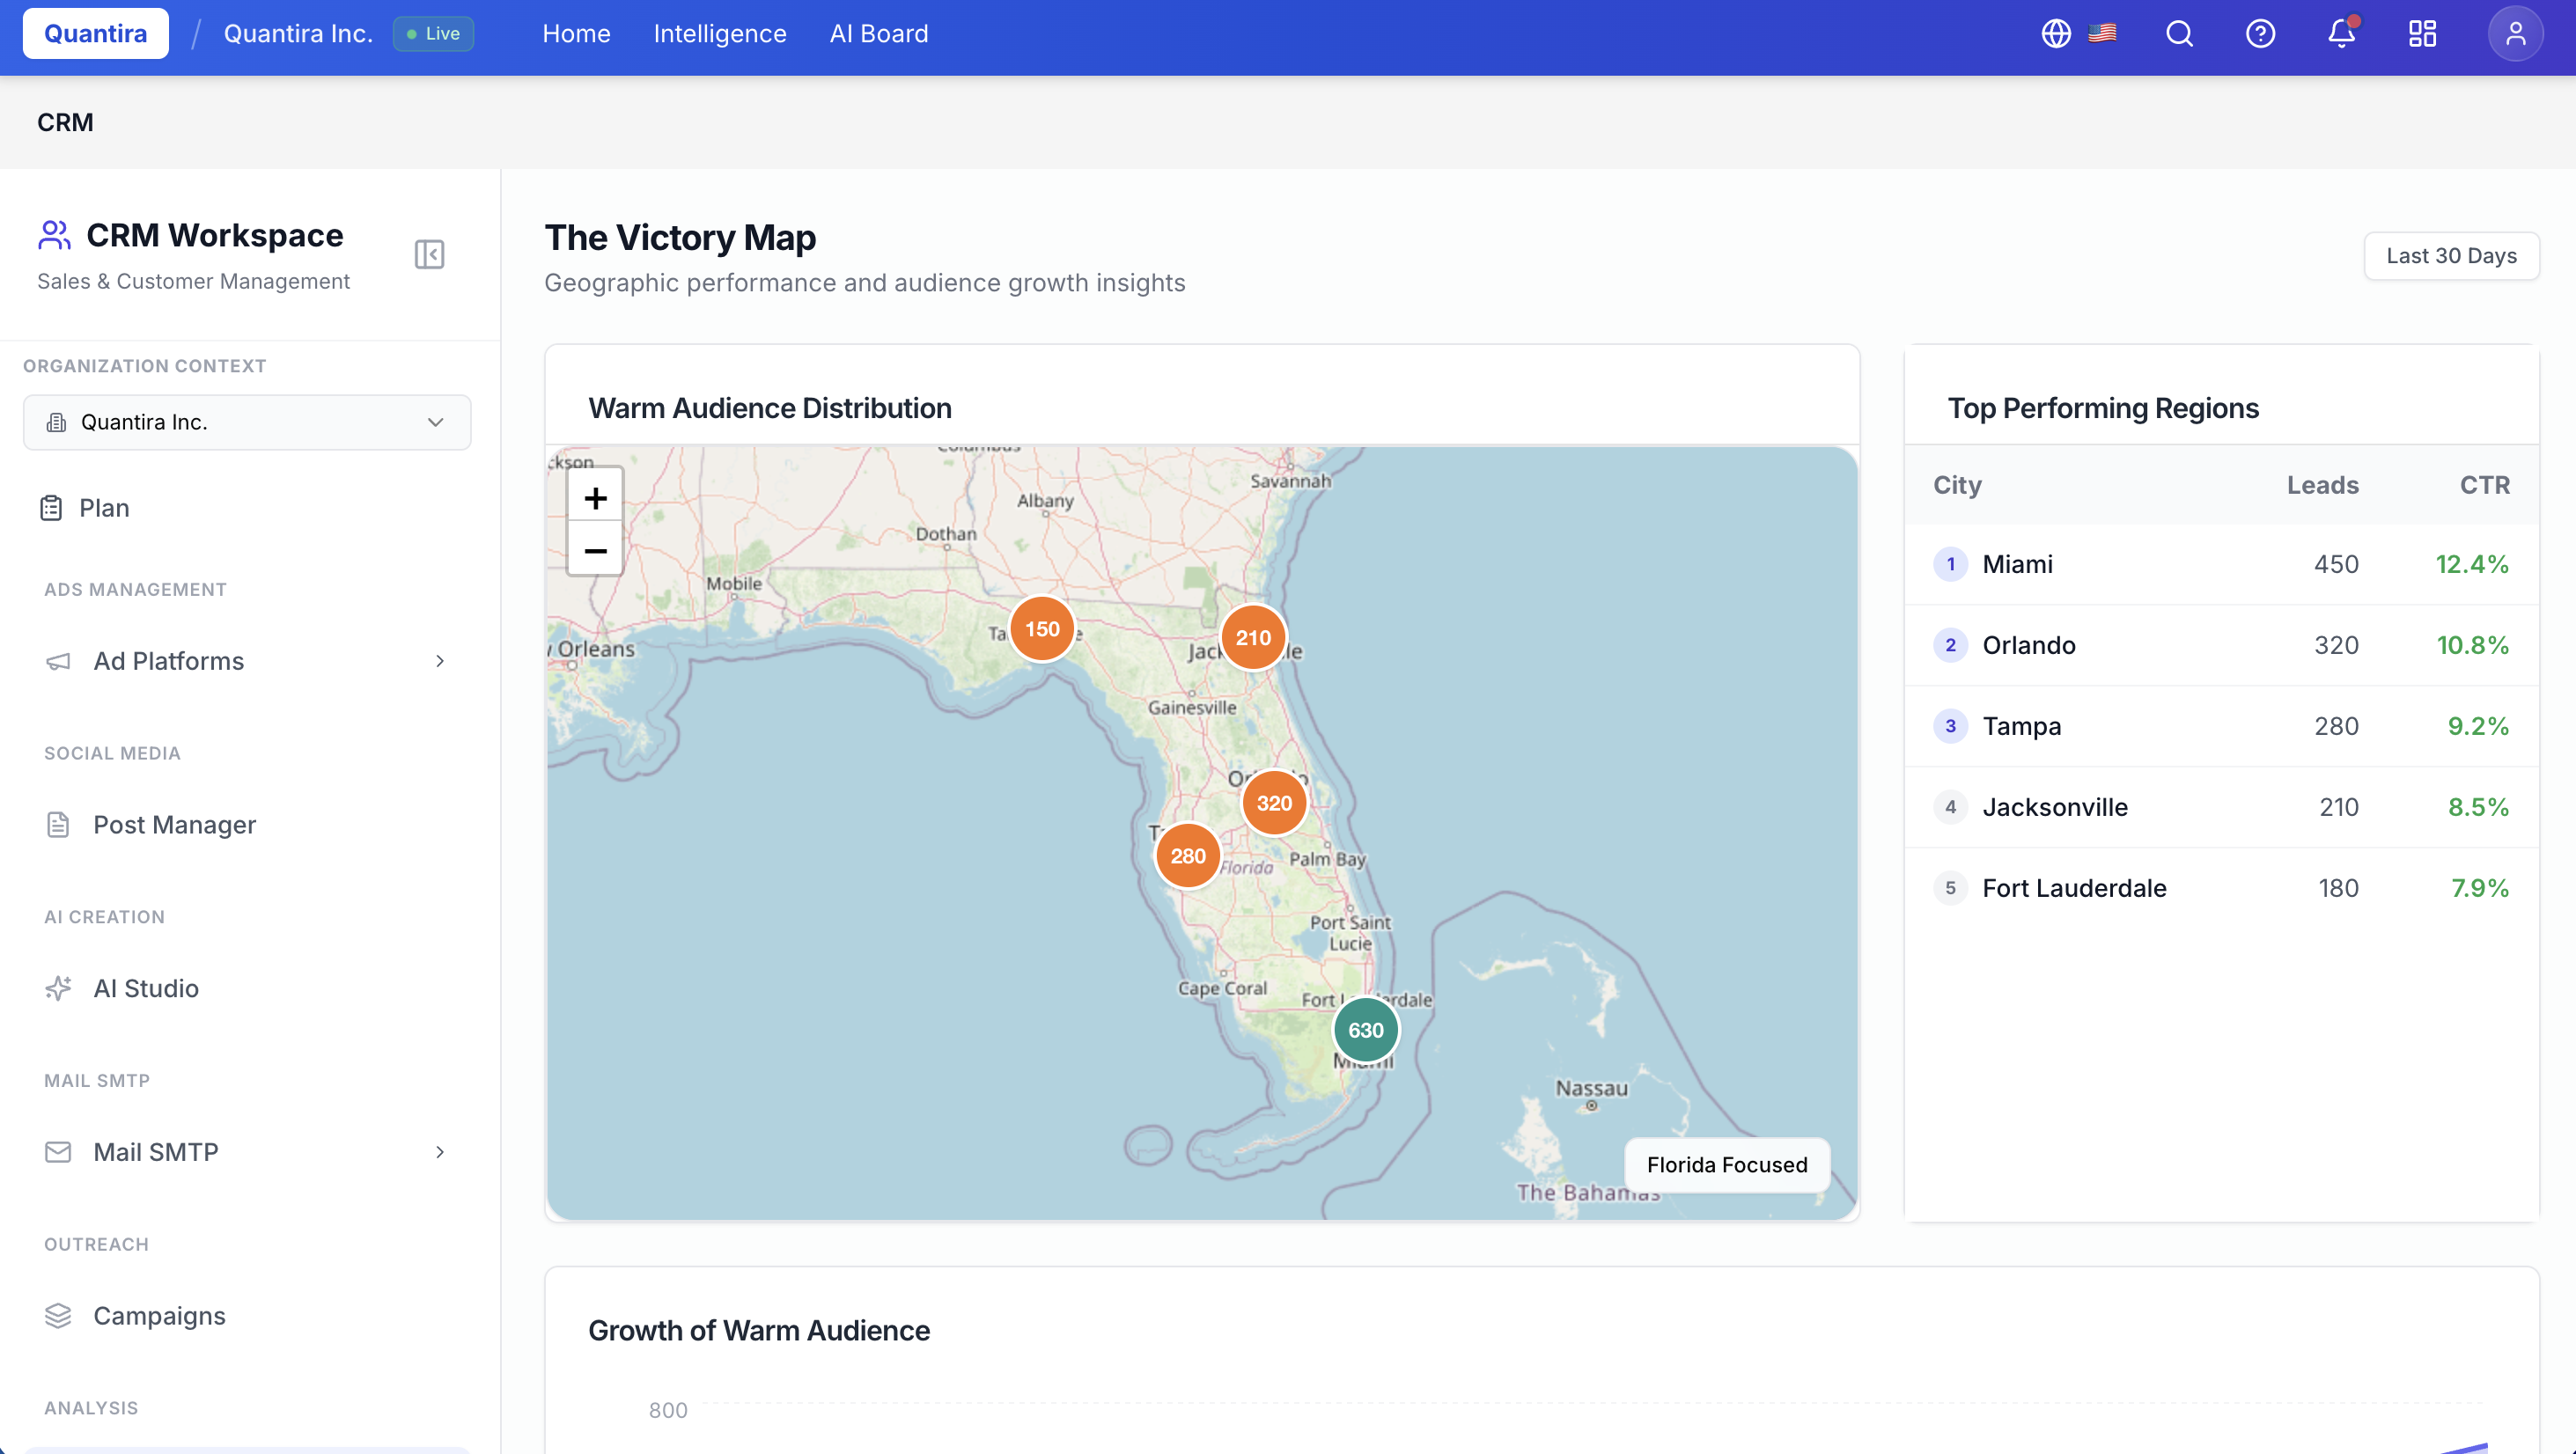Click the notifications bell icon
The image size is (2576, 1454).
point(2340,33)
